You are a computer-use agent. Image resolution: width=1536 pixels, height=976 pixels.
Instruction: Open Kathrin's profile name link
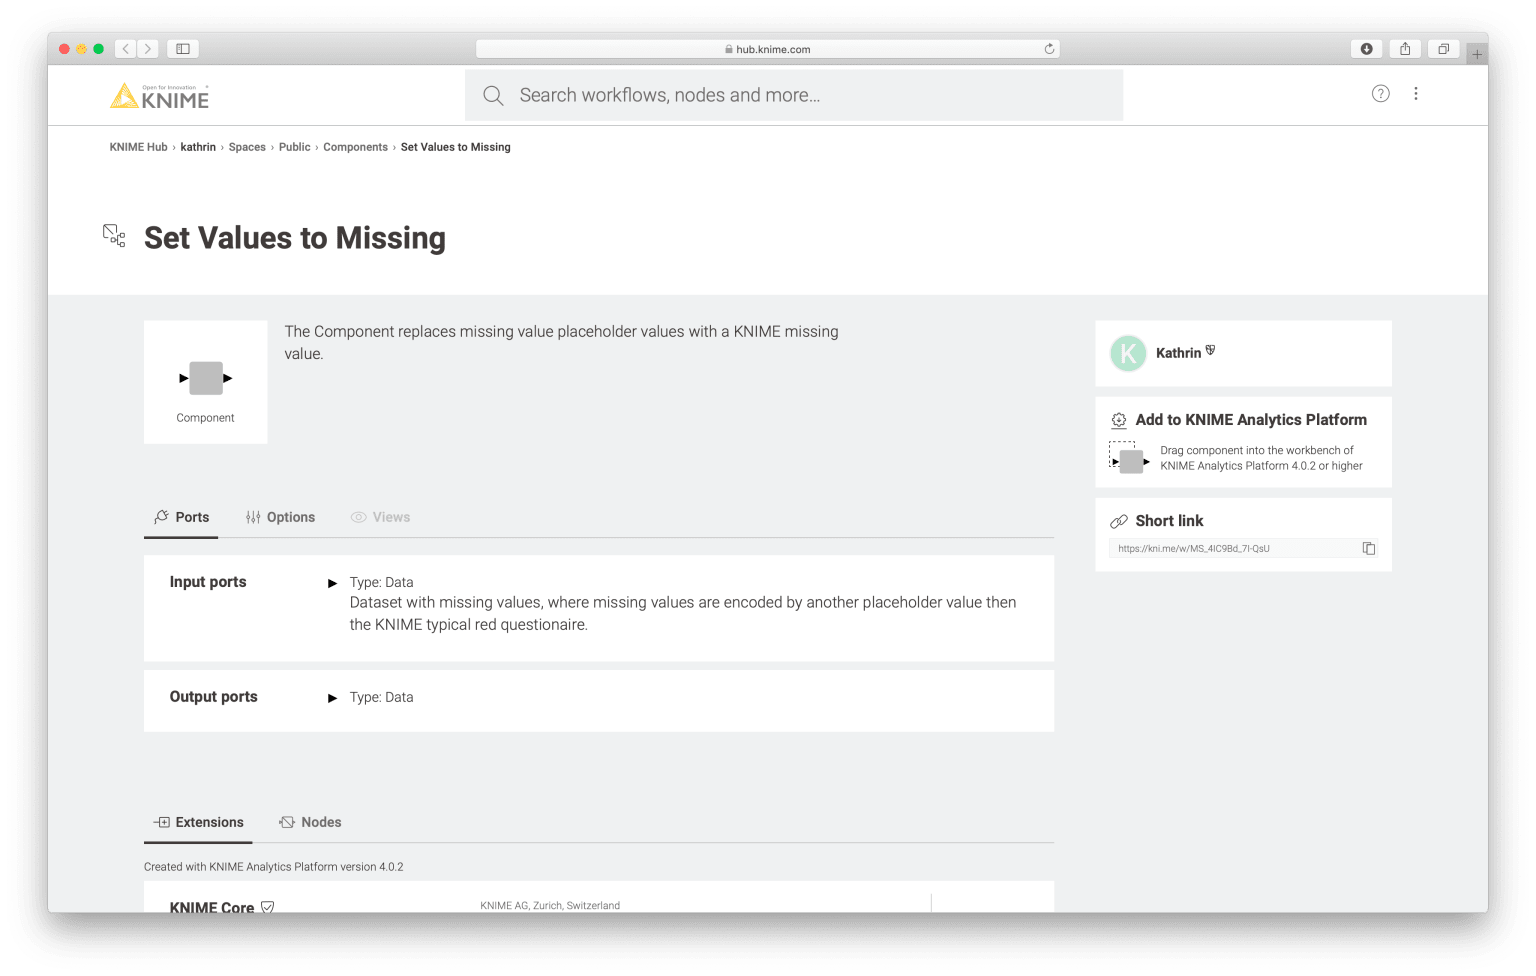pos(1178,353)
